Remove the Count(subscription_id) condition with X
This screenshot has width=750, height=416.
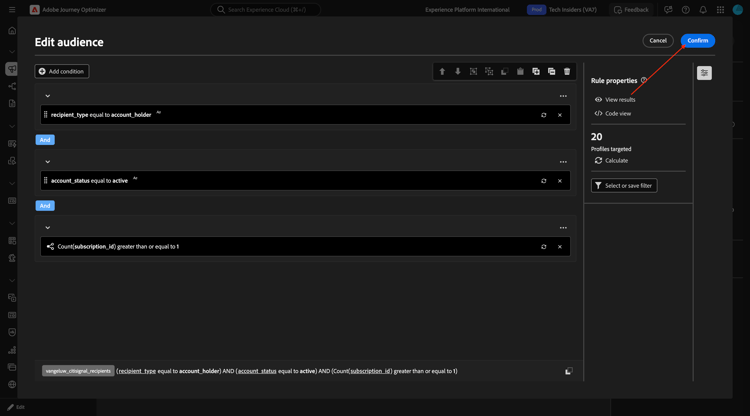tap(560, 247)
